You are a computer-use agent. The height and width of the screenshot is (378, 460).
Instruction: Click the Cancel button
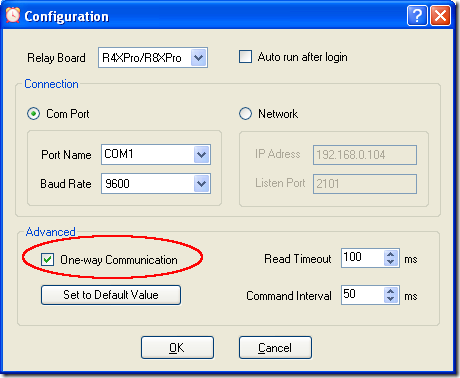[x=275, y=347]
